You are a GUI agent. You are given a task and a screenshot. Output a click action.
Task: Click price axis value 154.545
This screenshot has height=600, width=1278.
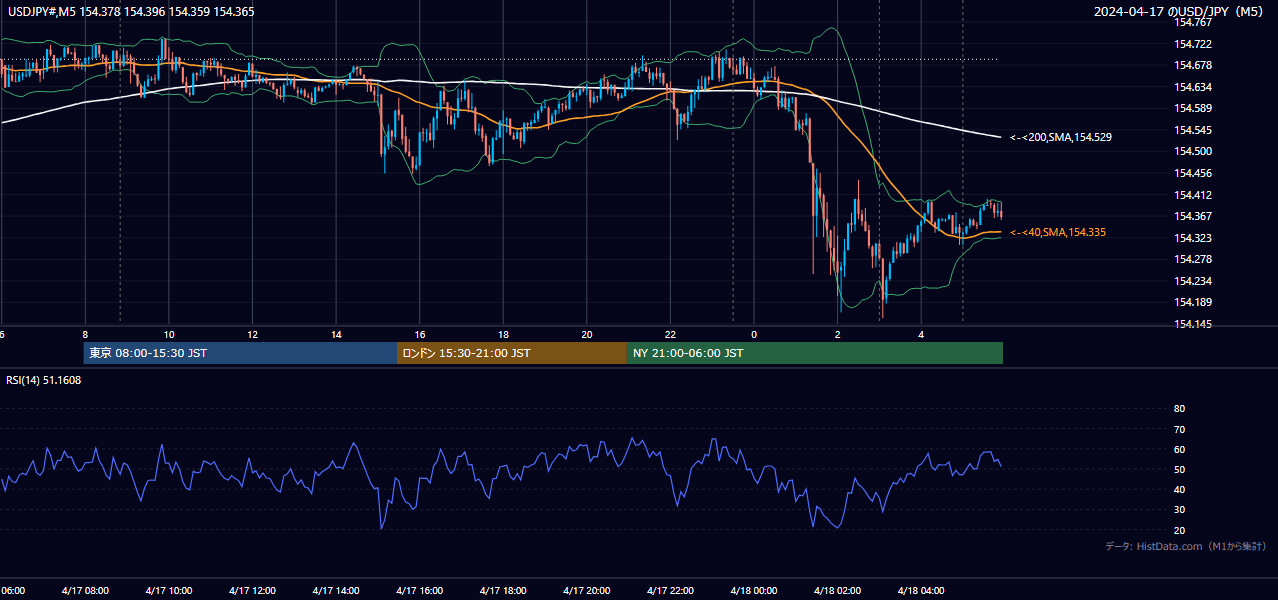click(x=1192, y=130)
